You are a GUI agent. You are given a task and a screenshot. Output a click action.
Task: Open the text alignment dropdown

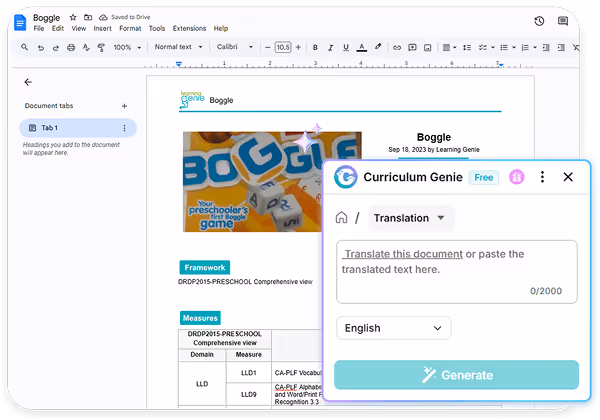449,47
